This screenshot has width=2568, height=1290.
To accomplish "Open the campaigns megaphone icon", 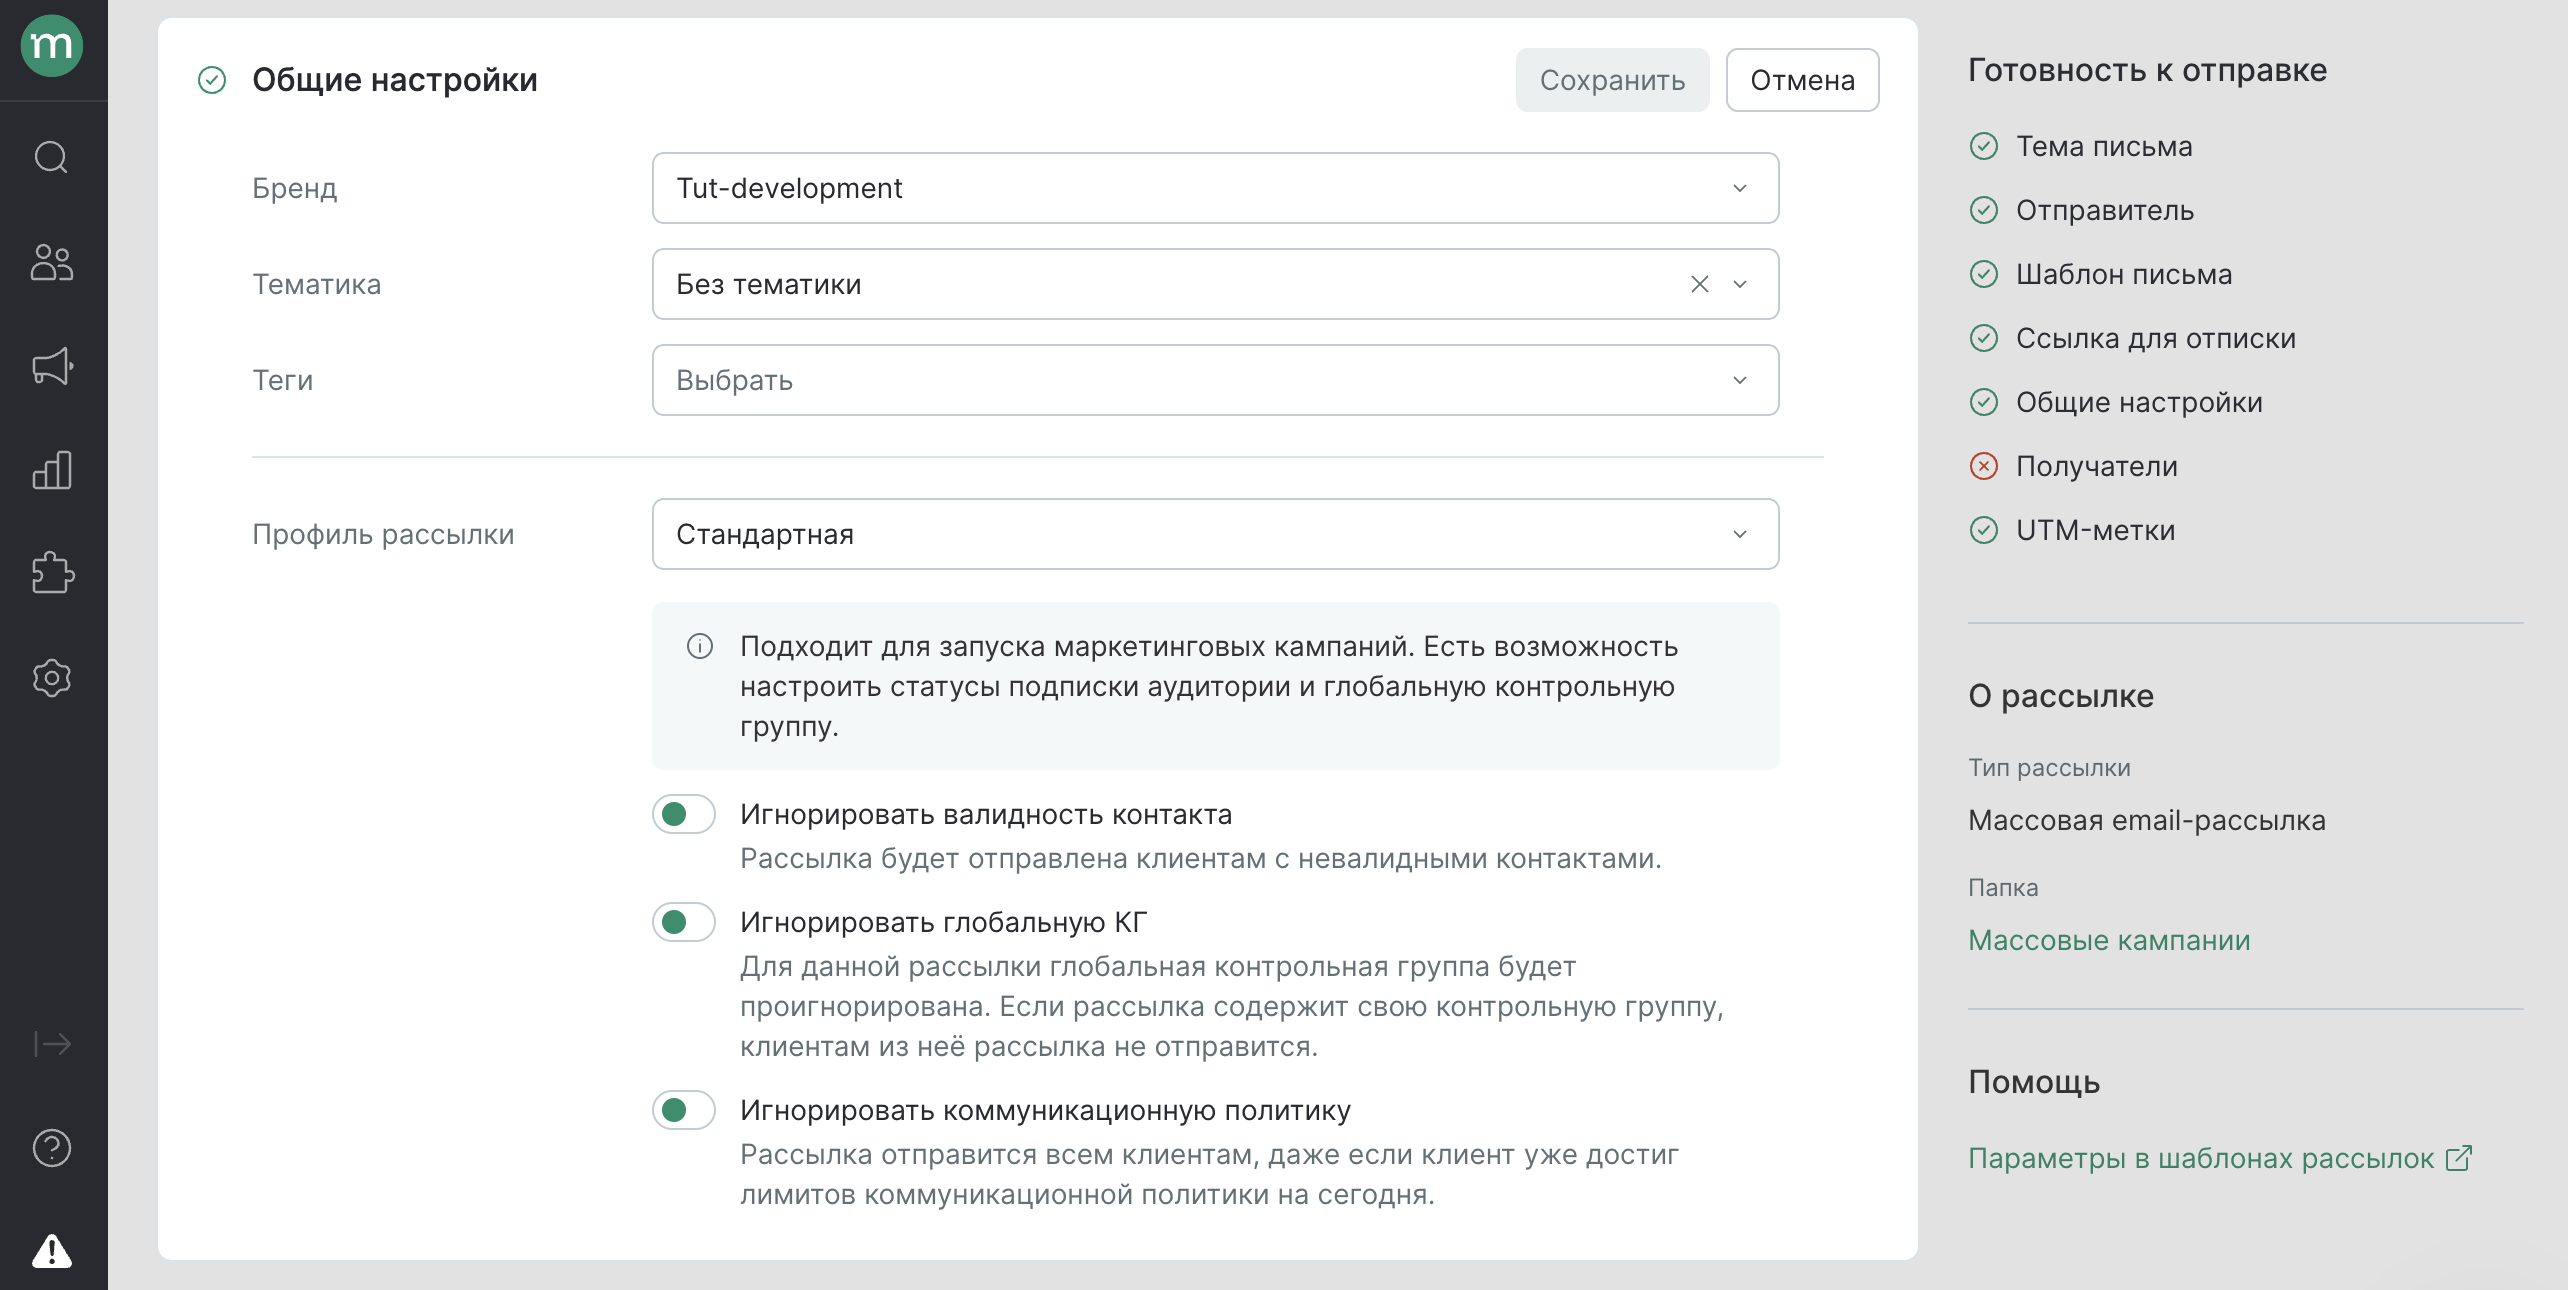I will pyautogui.click(x=52, y=366).
